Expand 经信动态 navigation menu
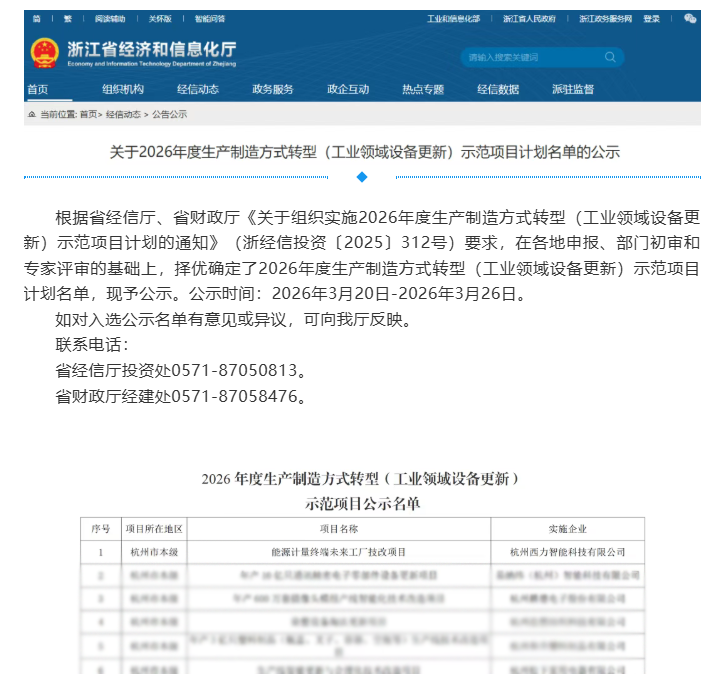 197,89
